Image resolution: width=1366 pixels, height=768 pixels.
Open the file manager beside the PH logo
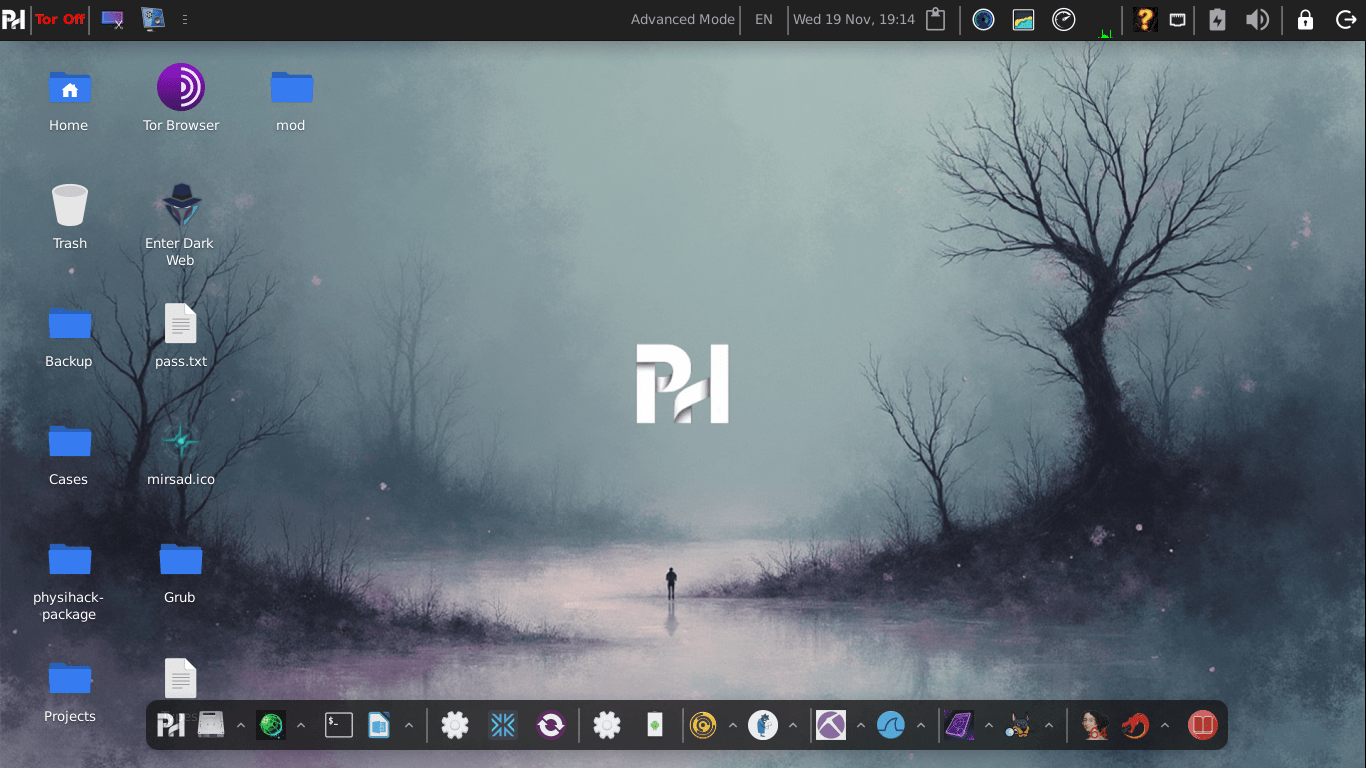(211, 725)
